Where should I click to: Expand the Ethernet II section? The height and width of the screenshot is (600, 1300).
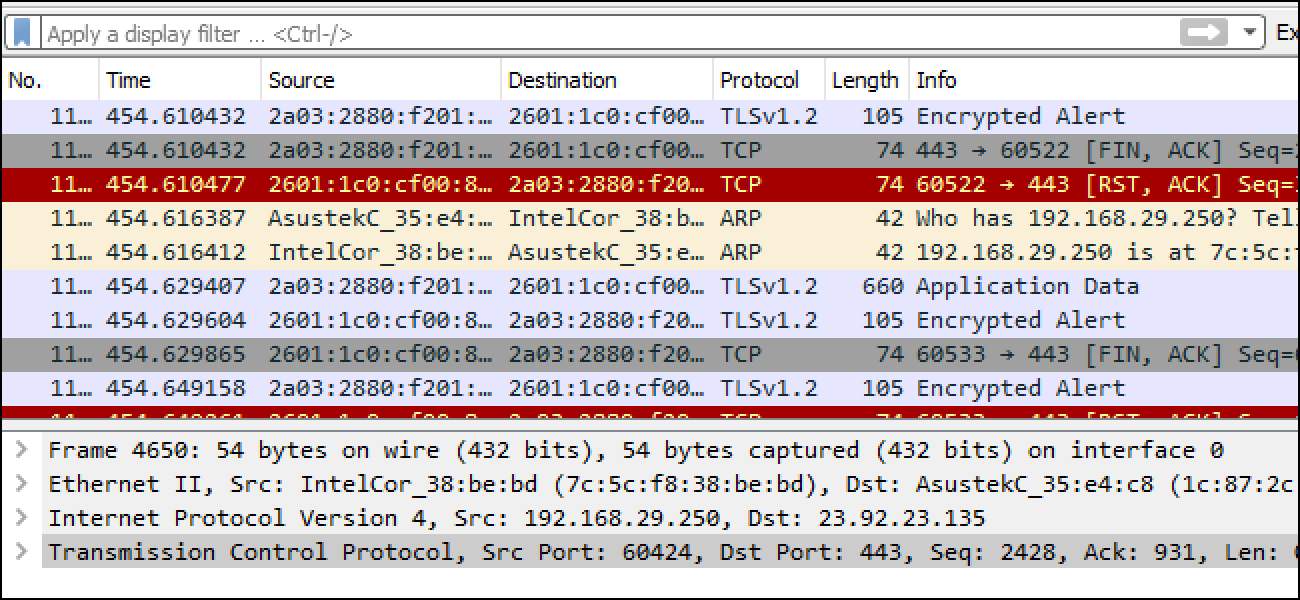[x=21, y=484]
